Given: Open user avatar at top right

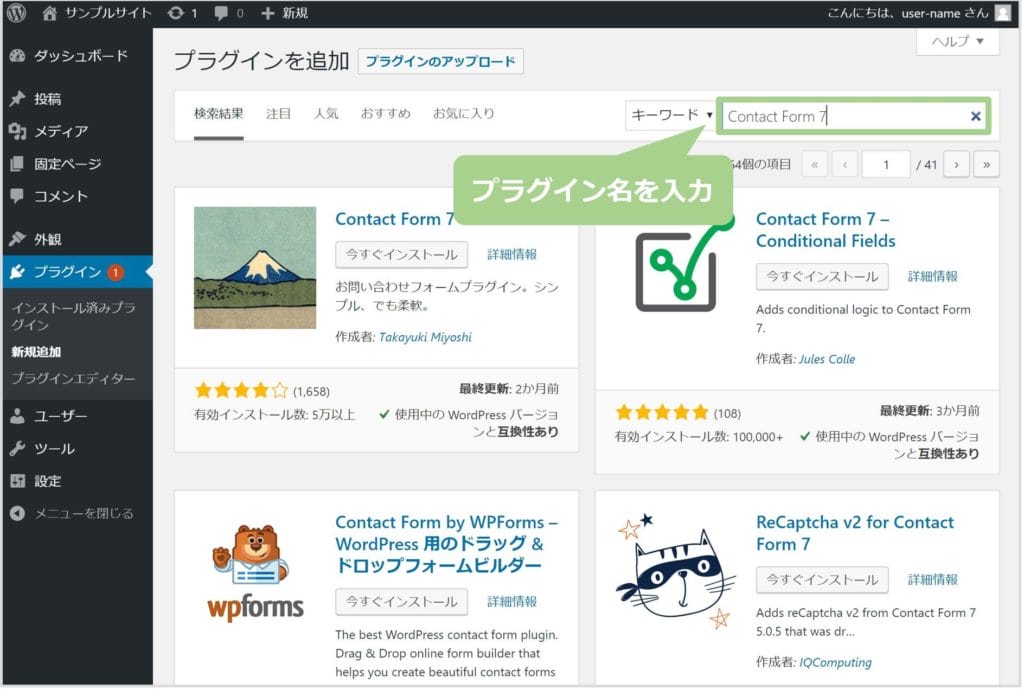Looking at the screenshot, I should click(x=1002, y=13).
